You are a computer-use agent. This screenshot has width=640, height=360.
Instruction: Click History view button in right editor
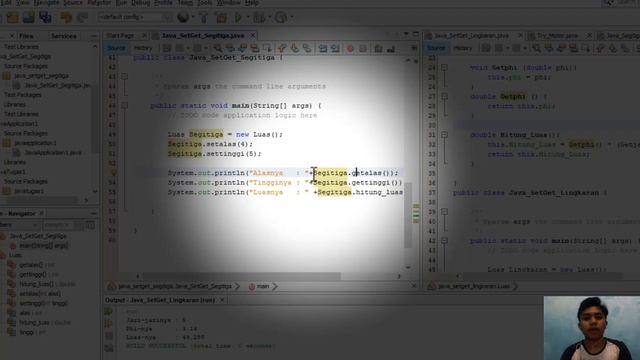coord(462,48)
